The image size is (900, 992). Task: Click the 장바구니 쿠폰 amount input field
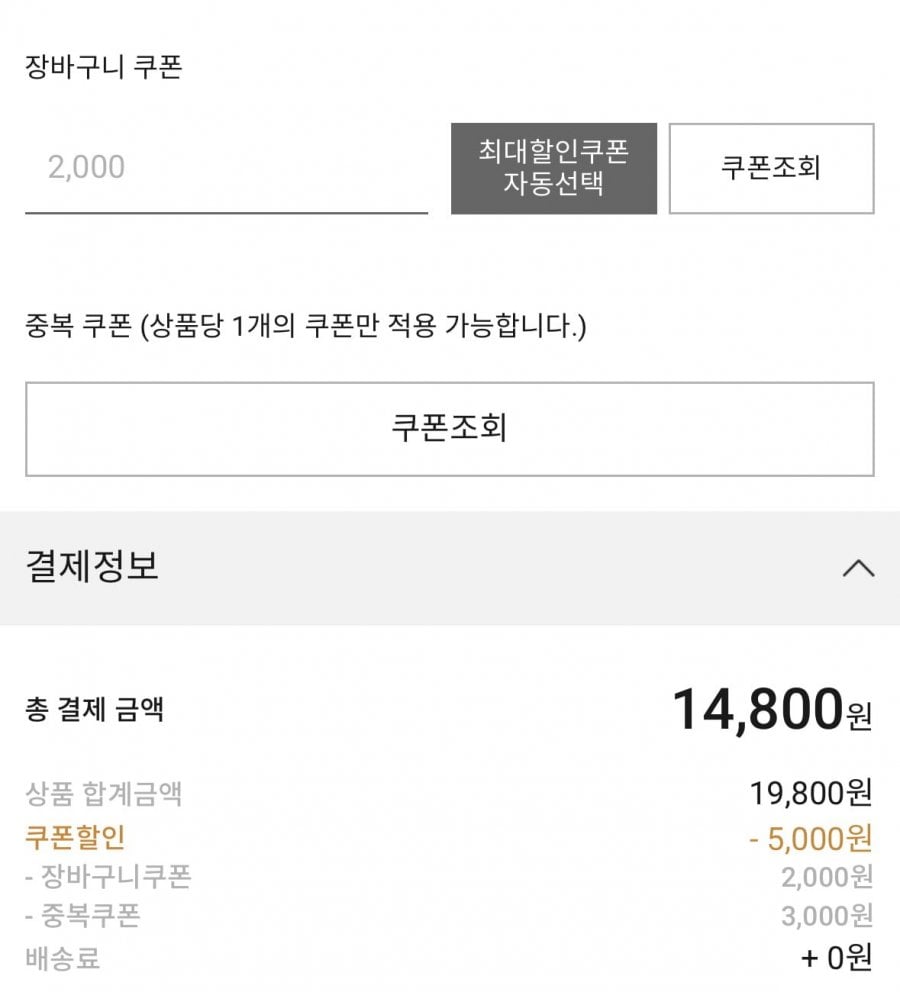[226, 168]
